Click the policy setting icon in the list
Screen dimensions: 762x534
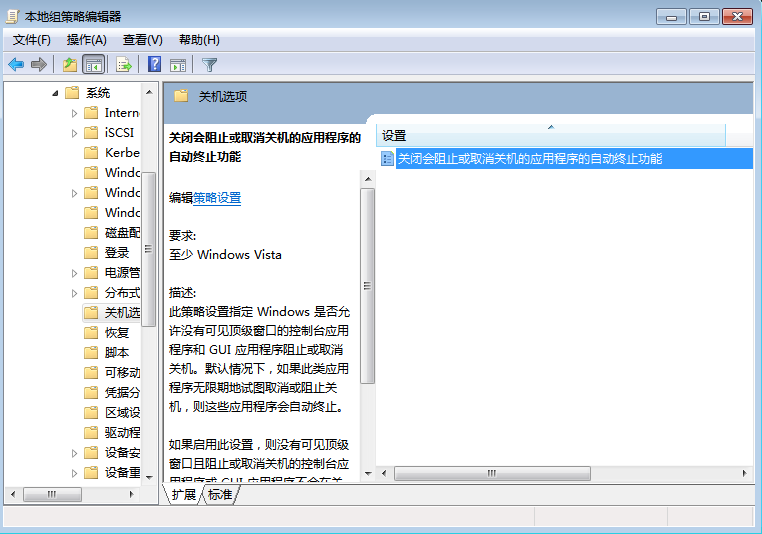pos(387,158)
